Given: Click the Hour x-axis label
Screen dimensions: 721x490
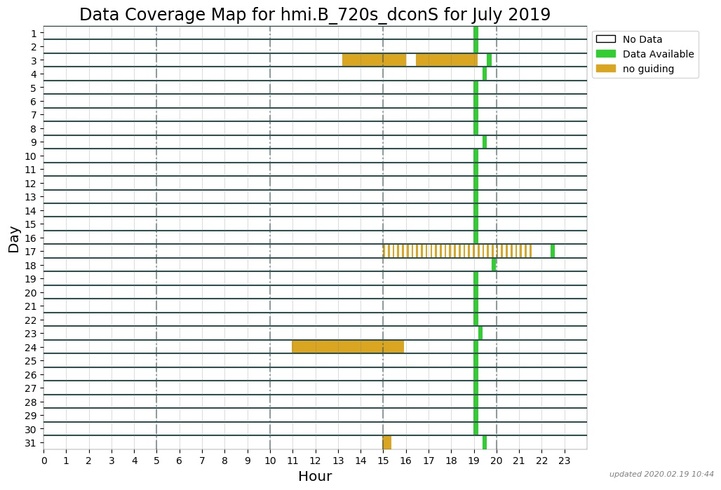Looking at the screenshot, I should [315, 477].
